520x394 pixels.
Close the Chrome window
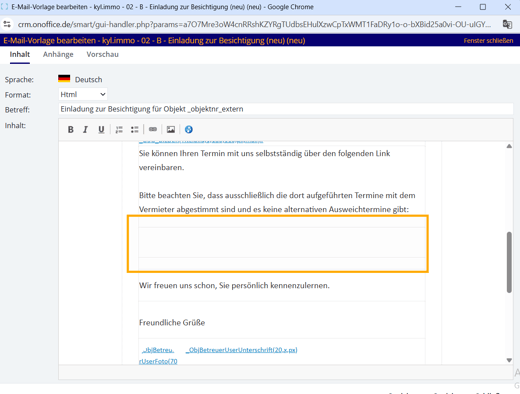click(x=508, y=7)
